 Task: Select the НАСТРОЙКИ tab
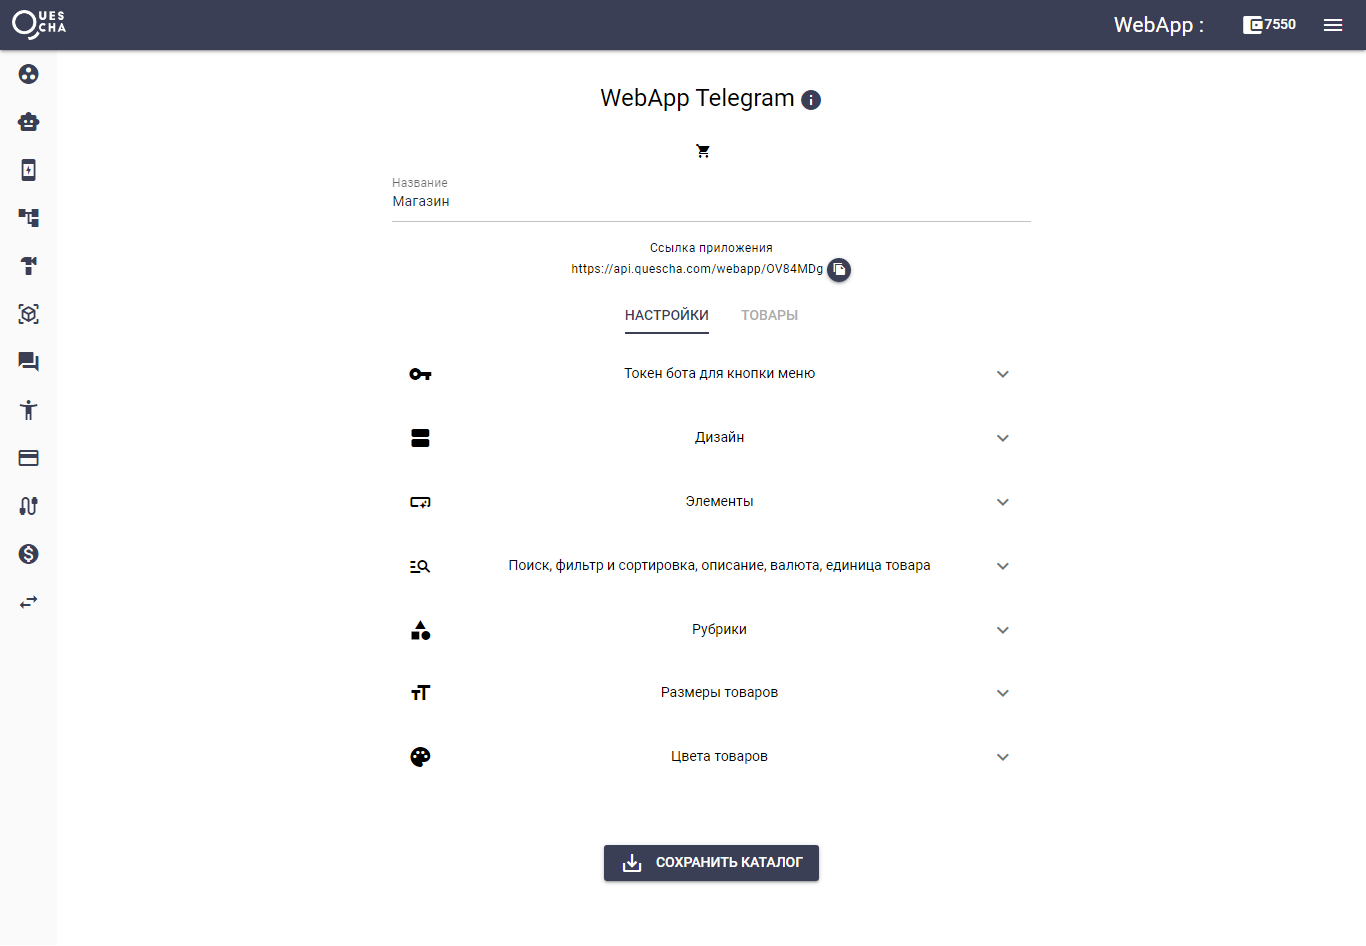tap(666, 315)
